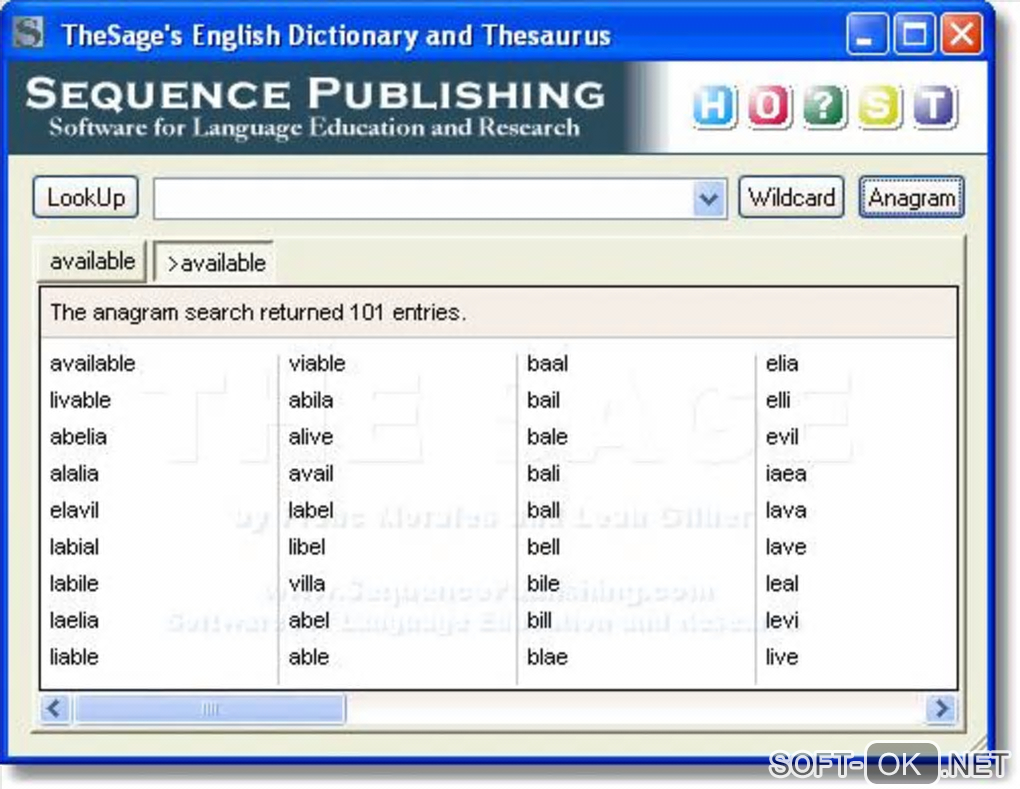The height and width of the screenshot is (789, 1020).
Task: Select the word 'labile'
Action: click(x=74, y=583)
